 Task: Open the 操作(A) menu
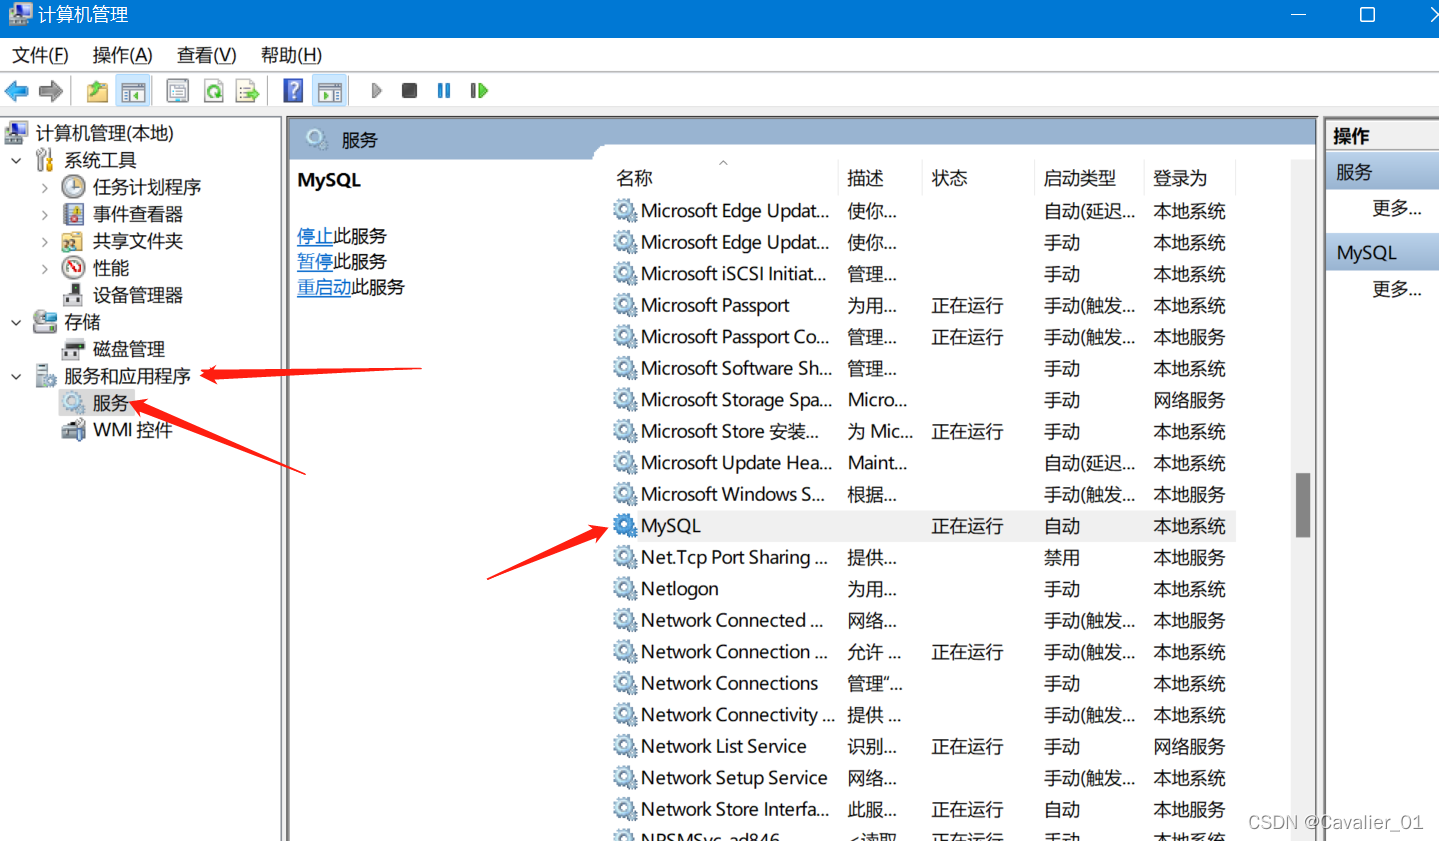pyautogui.click(x=122, y=55)
